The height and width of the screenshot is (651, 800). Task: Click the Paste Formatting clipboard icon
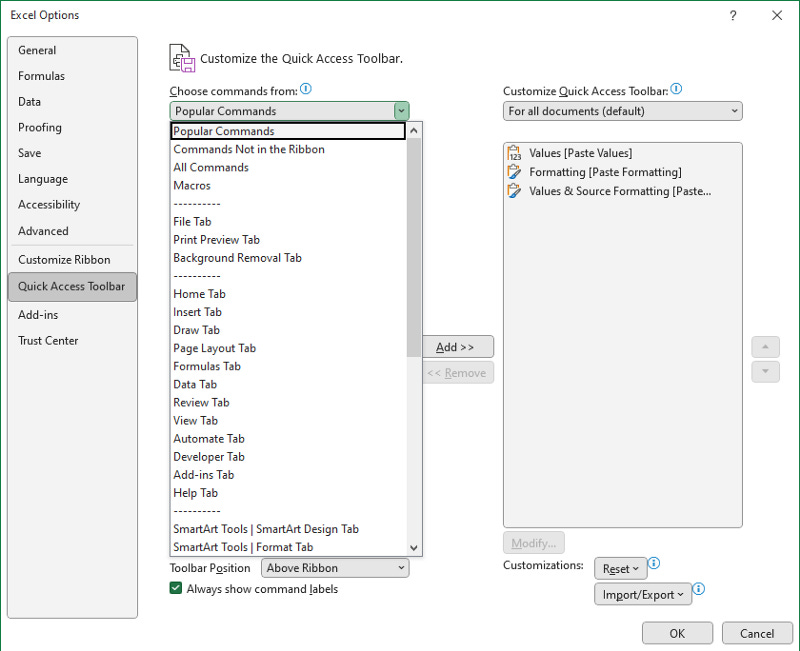[x=514, y=172]
